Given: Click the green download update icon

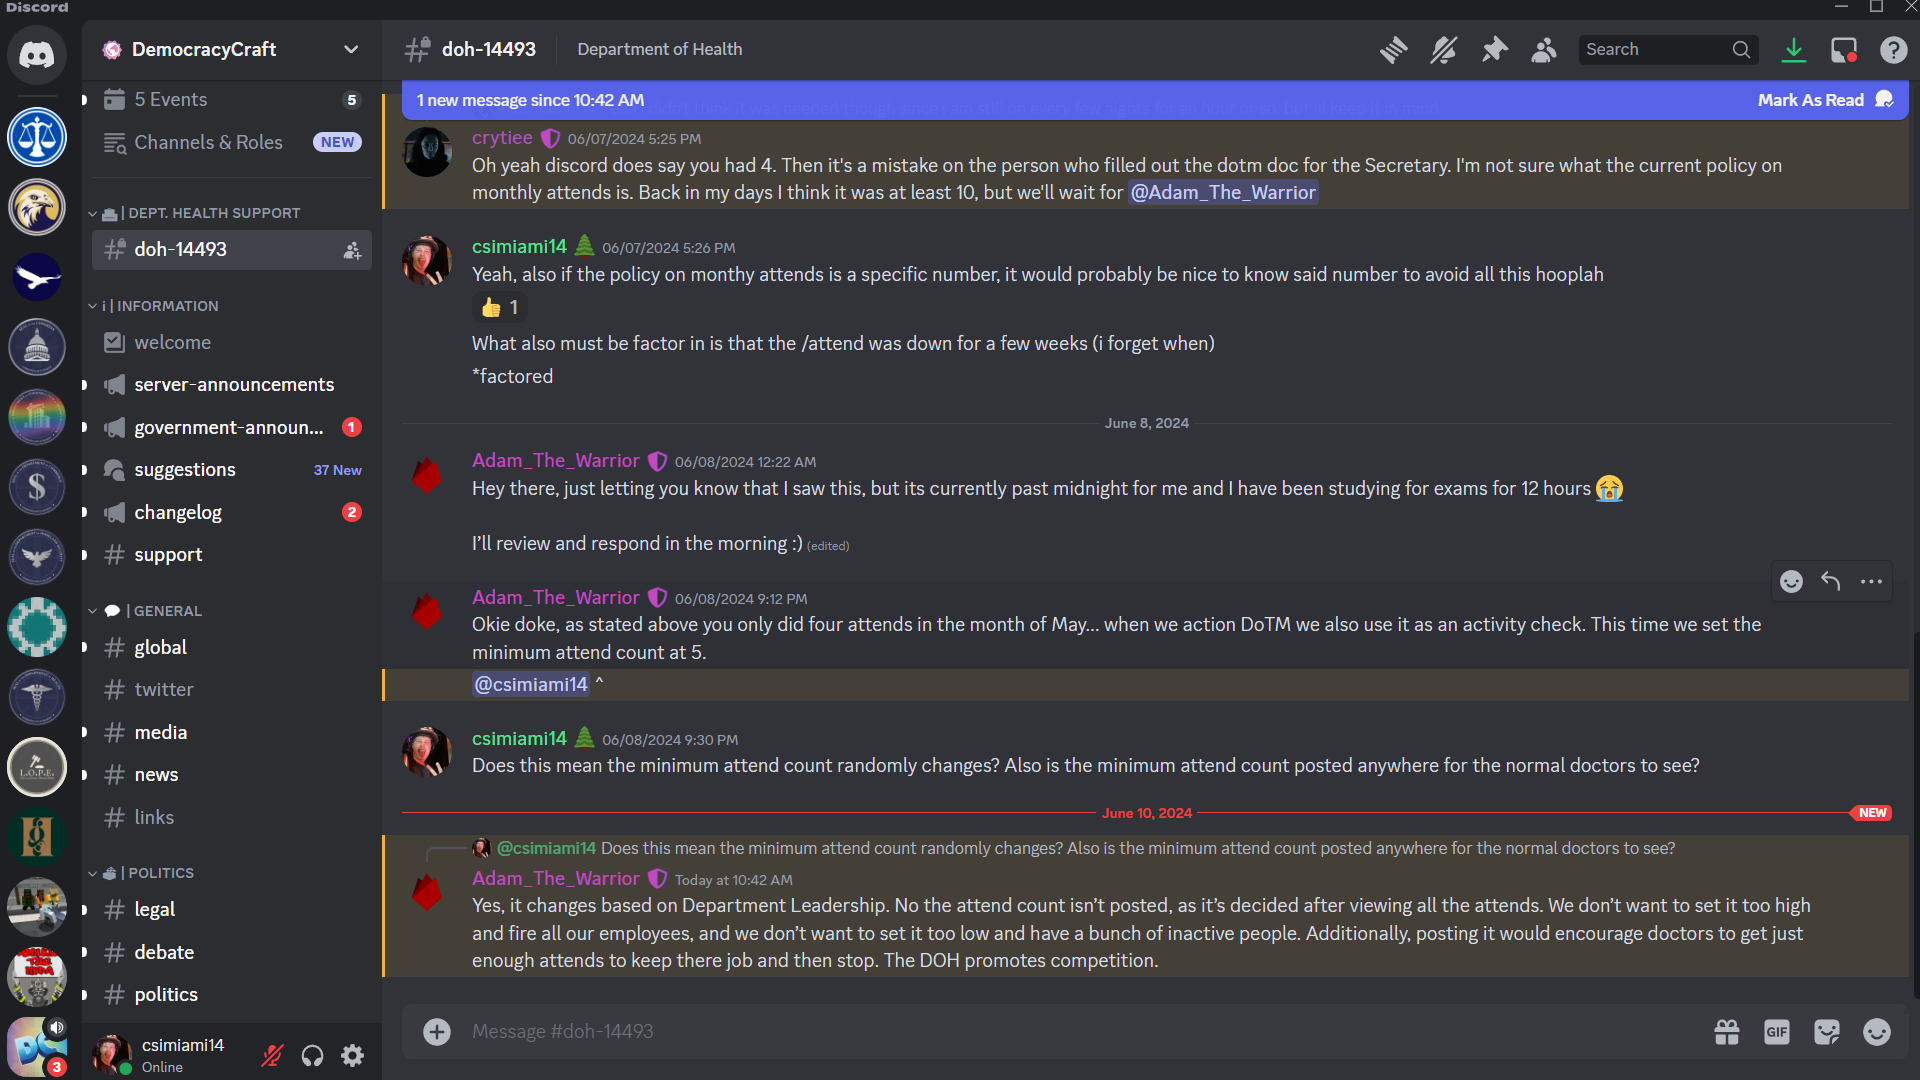Looking at the screenshot, I should click(1794, 50).
